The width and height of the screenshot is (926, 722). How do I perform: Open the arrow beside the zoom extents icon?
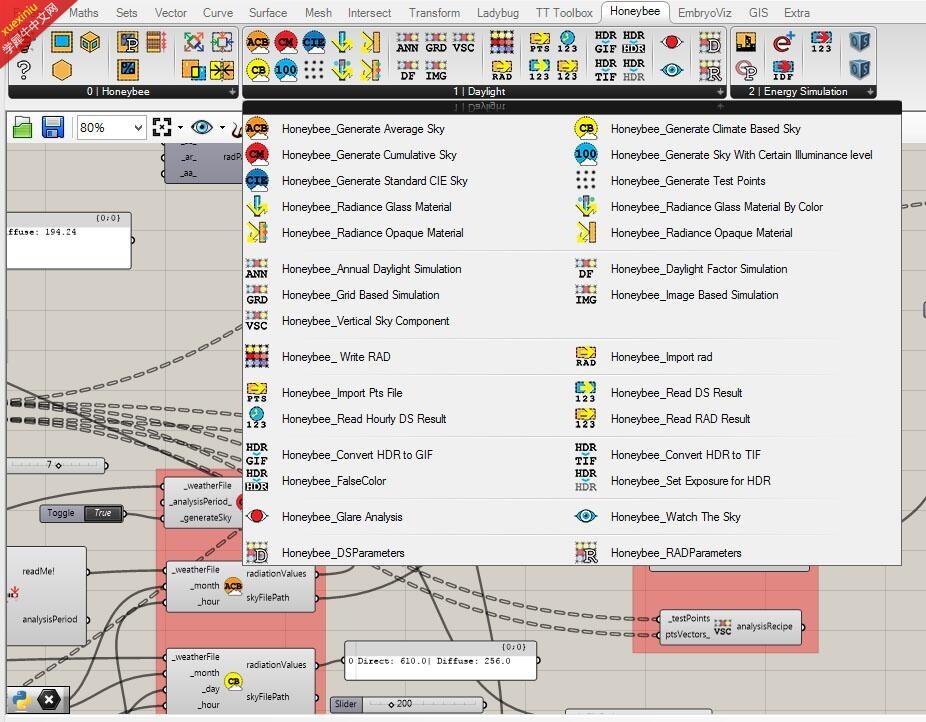(x=180, y=128)
